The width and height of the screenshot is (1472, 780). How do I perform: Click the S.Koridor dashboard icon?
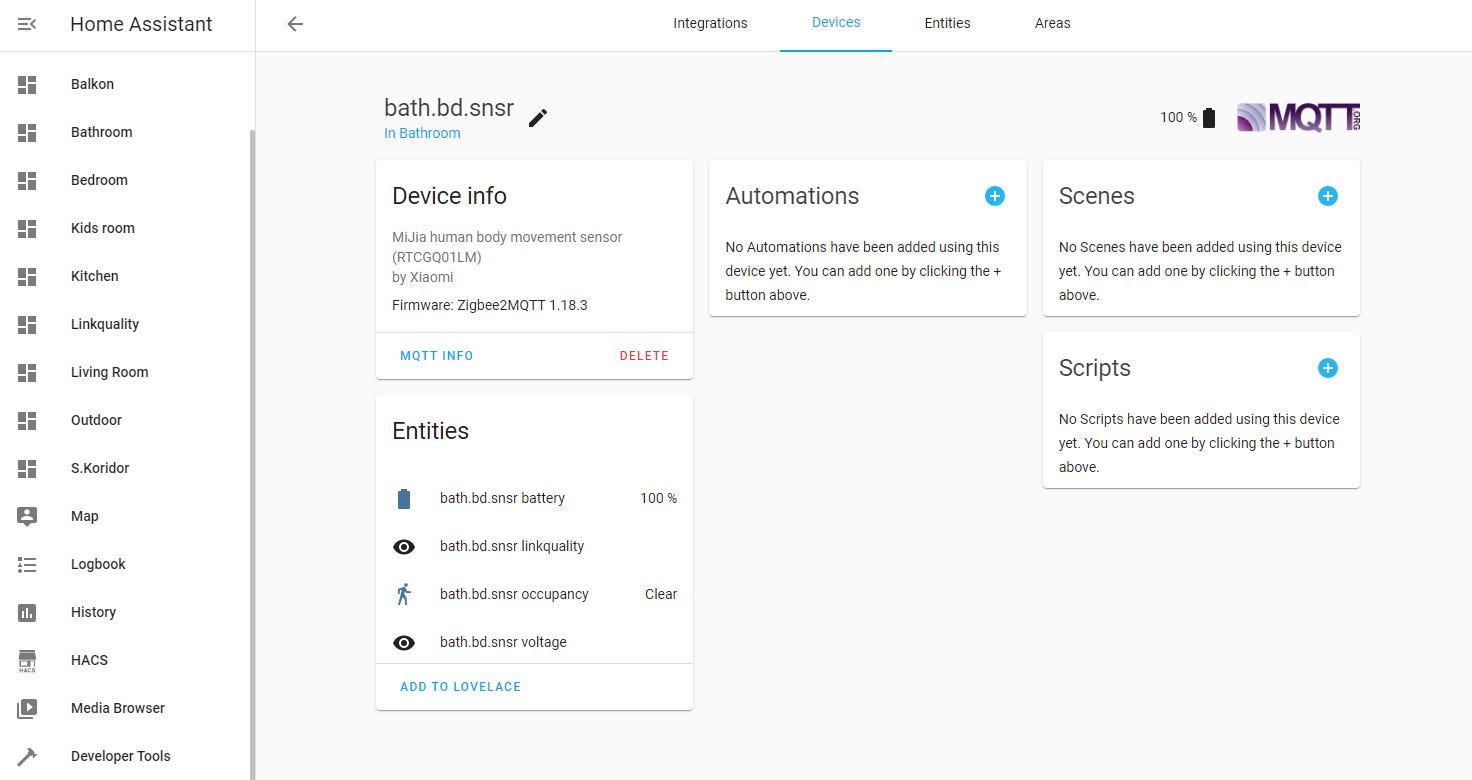point(27,468)
